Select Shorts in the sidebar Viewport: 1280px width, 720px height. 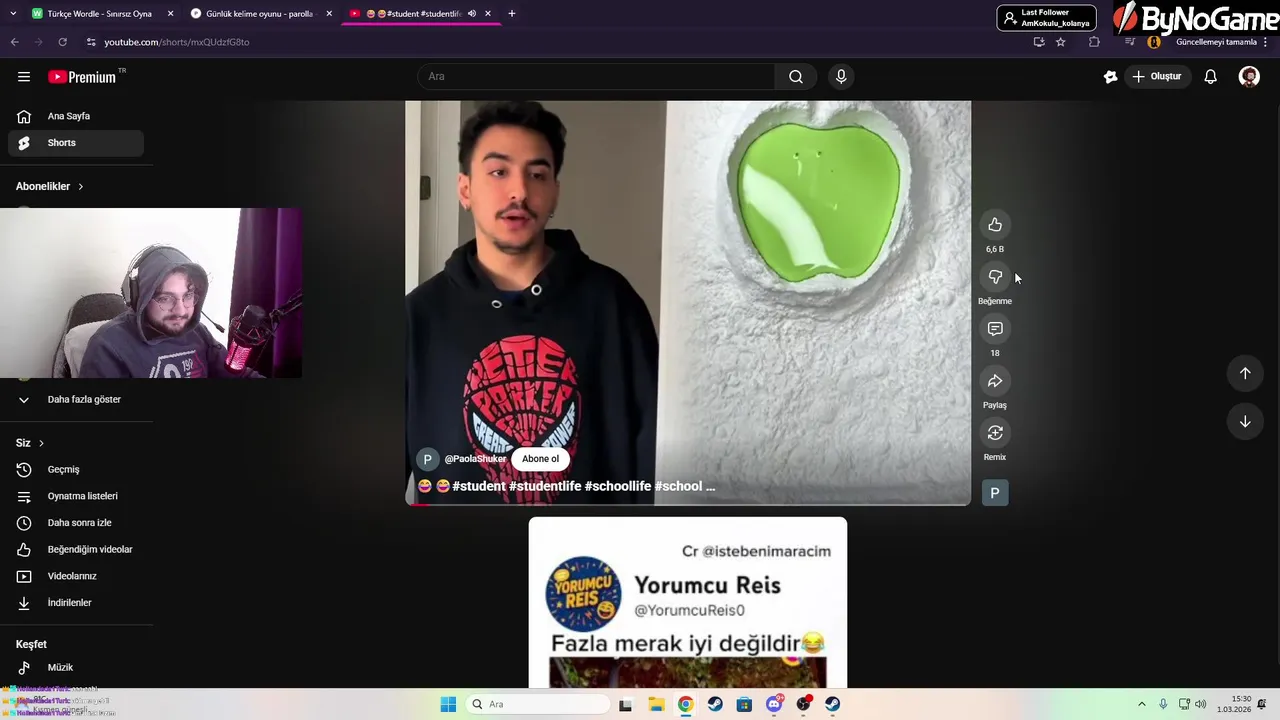click(76, 143)
